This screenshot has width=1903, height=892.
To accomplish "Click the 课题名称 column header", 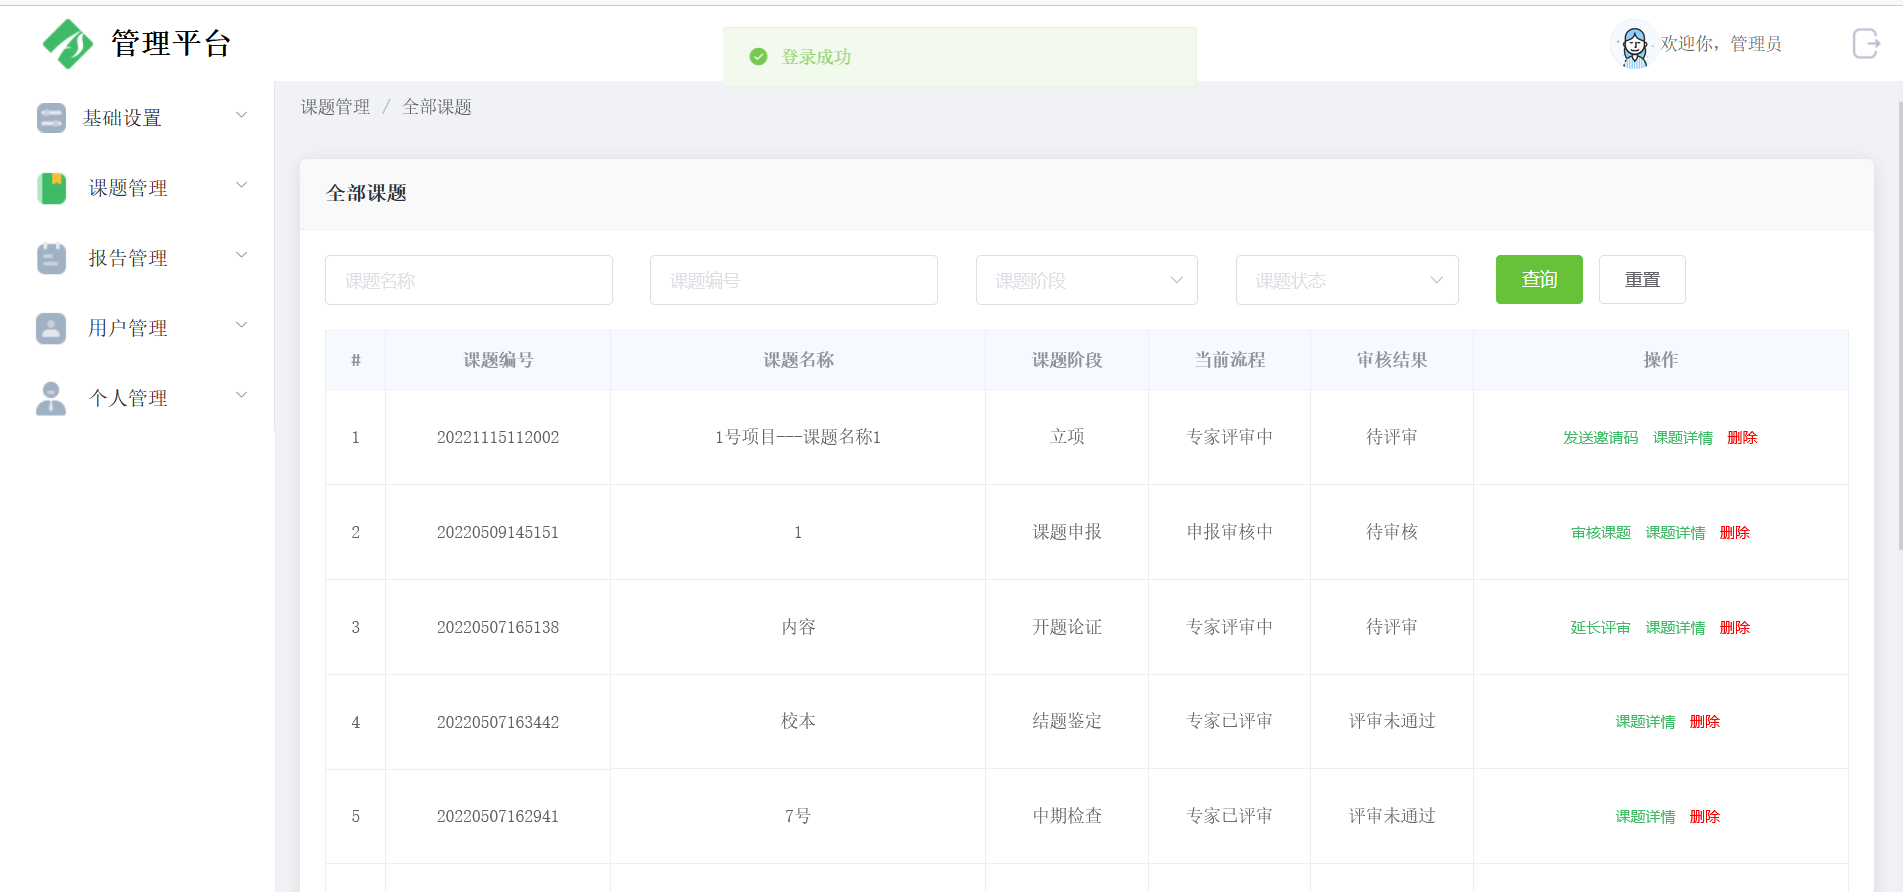I will coord(798,360).
